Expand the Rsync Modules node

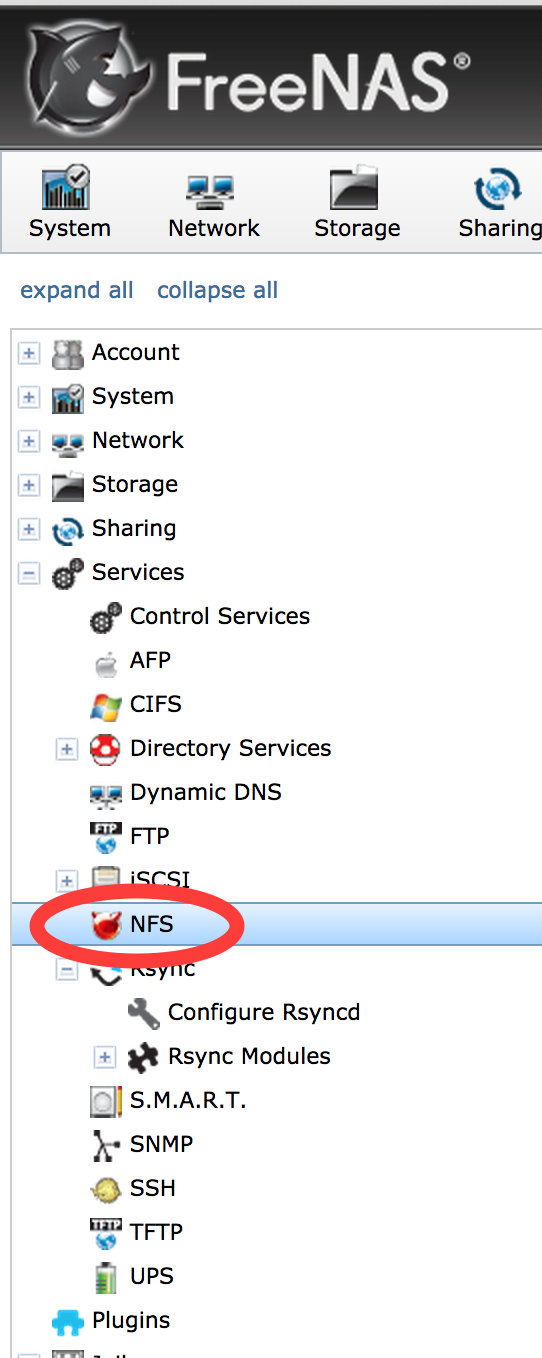pyautogui.click(x=105, y=1057)
